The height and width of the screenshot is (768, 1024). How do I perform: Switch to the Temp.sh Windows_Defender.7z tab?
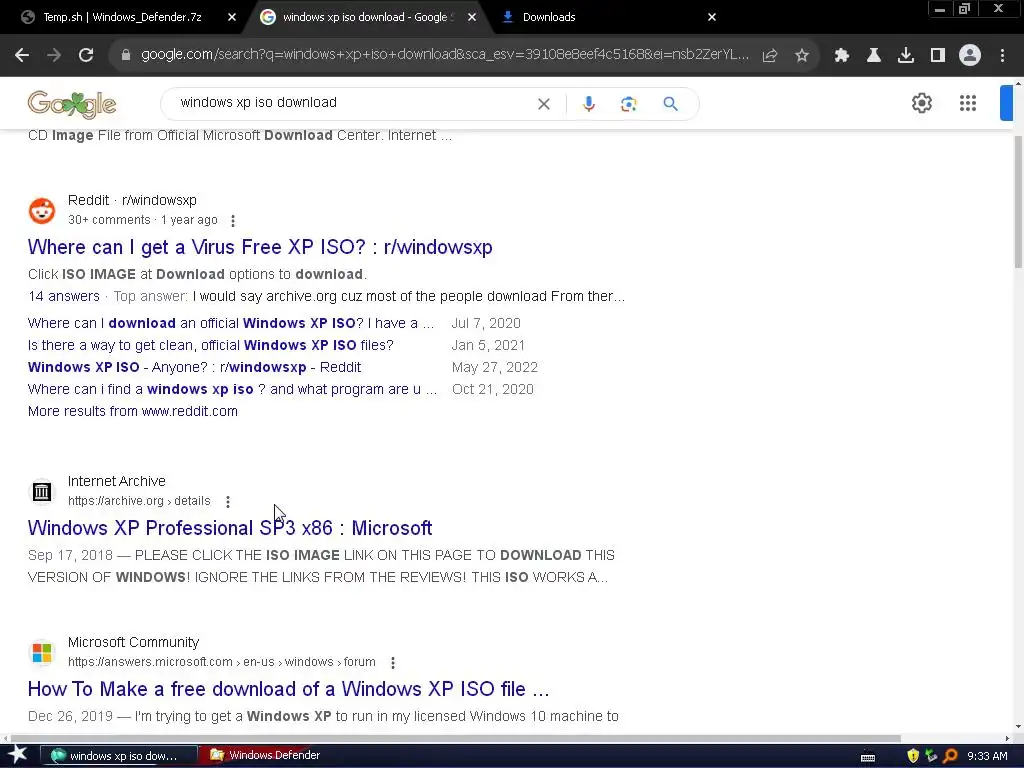pos(122,17)
